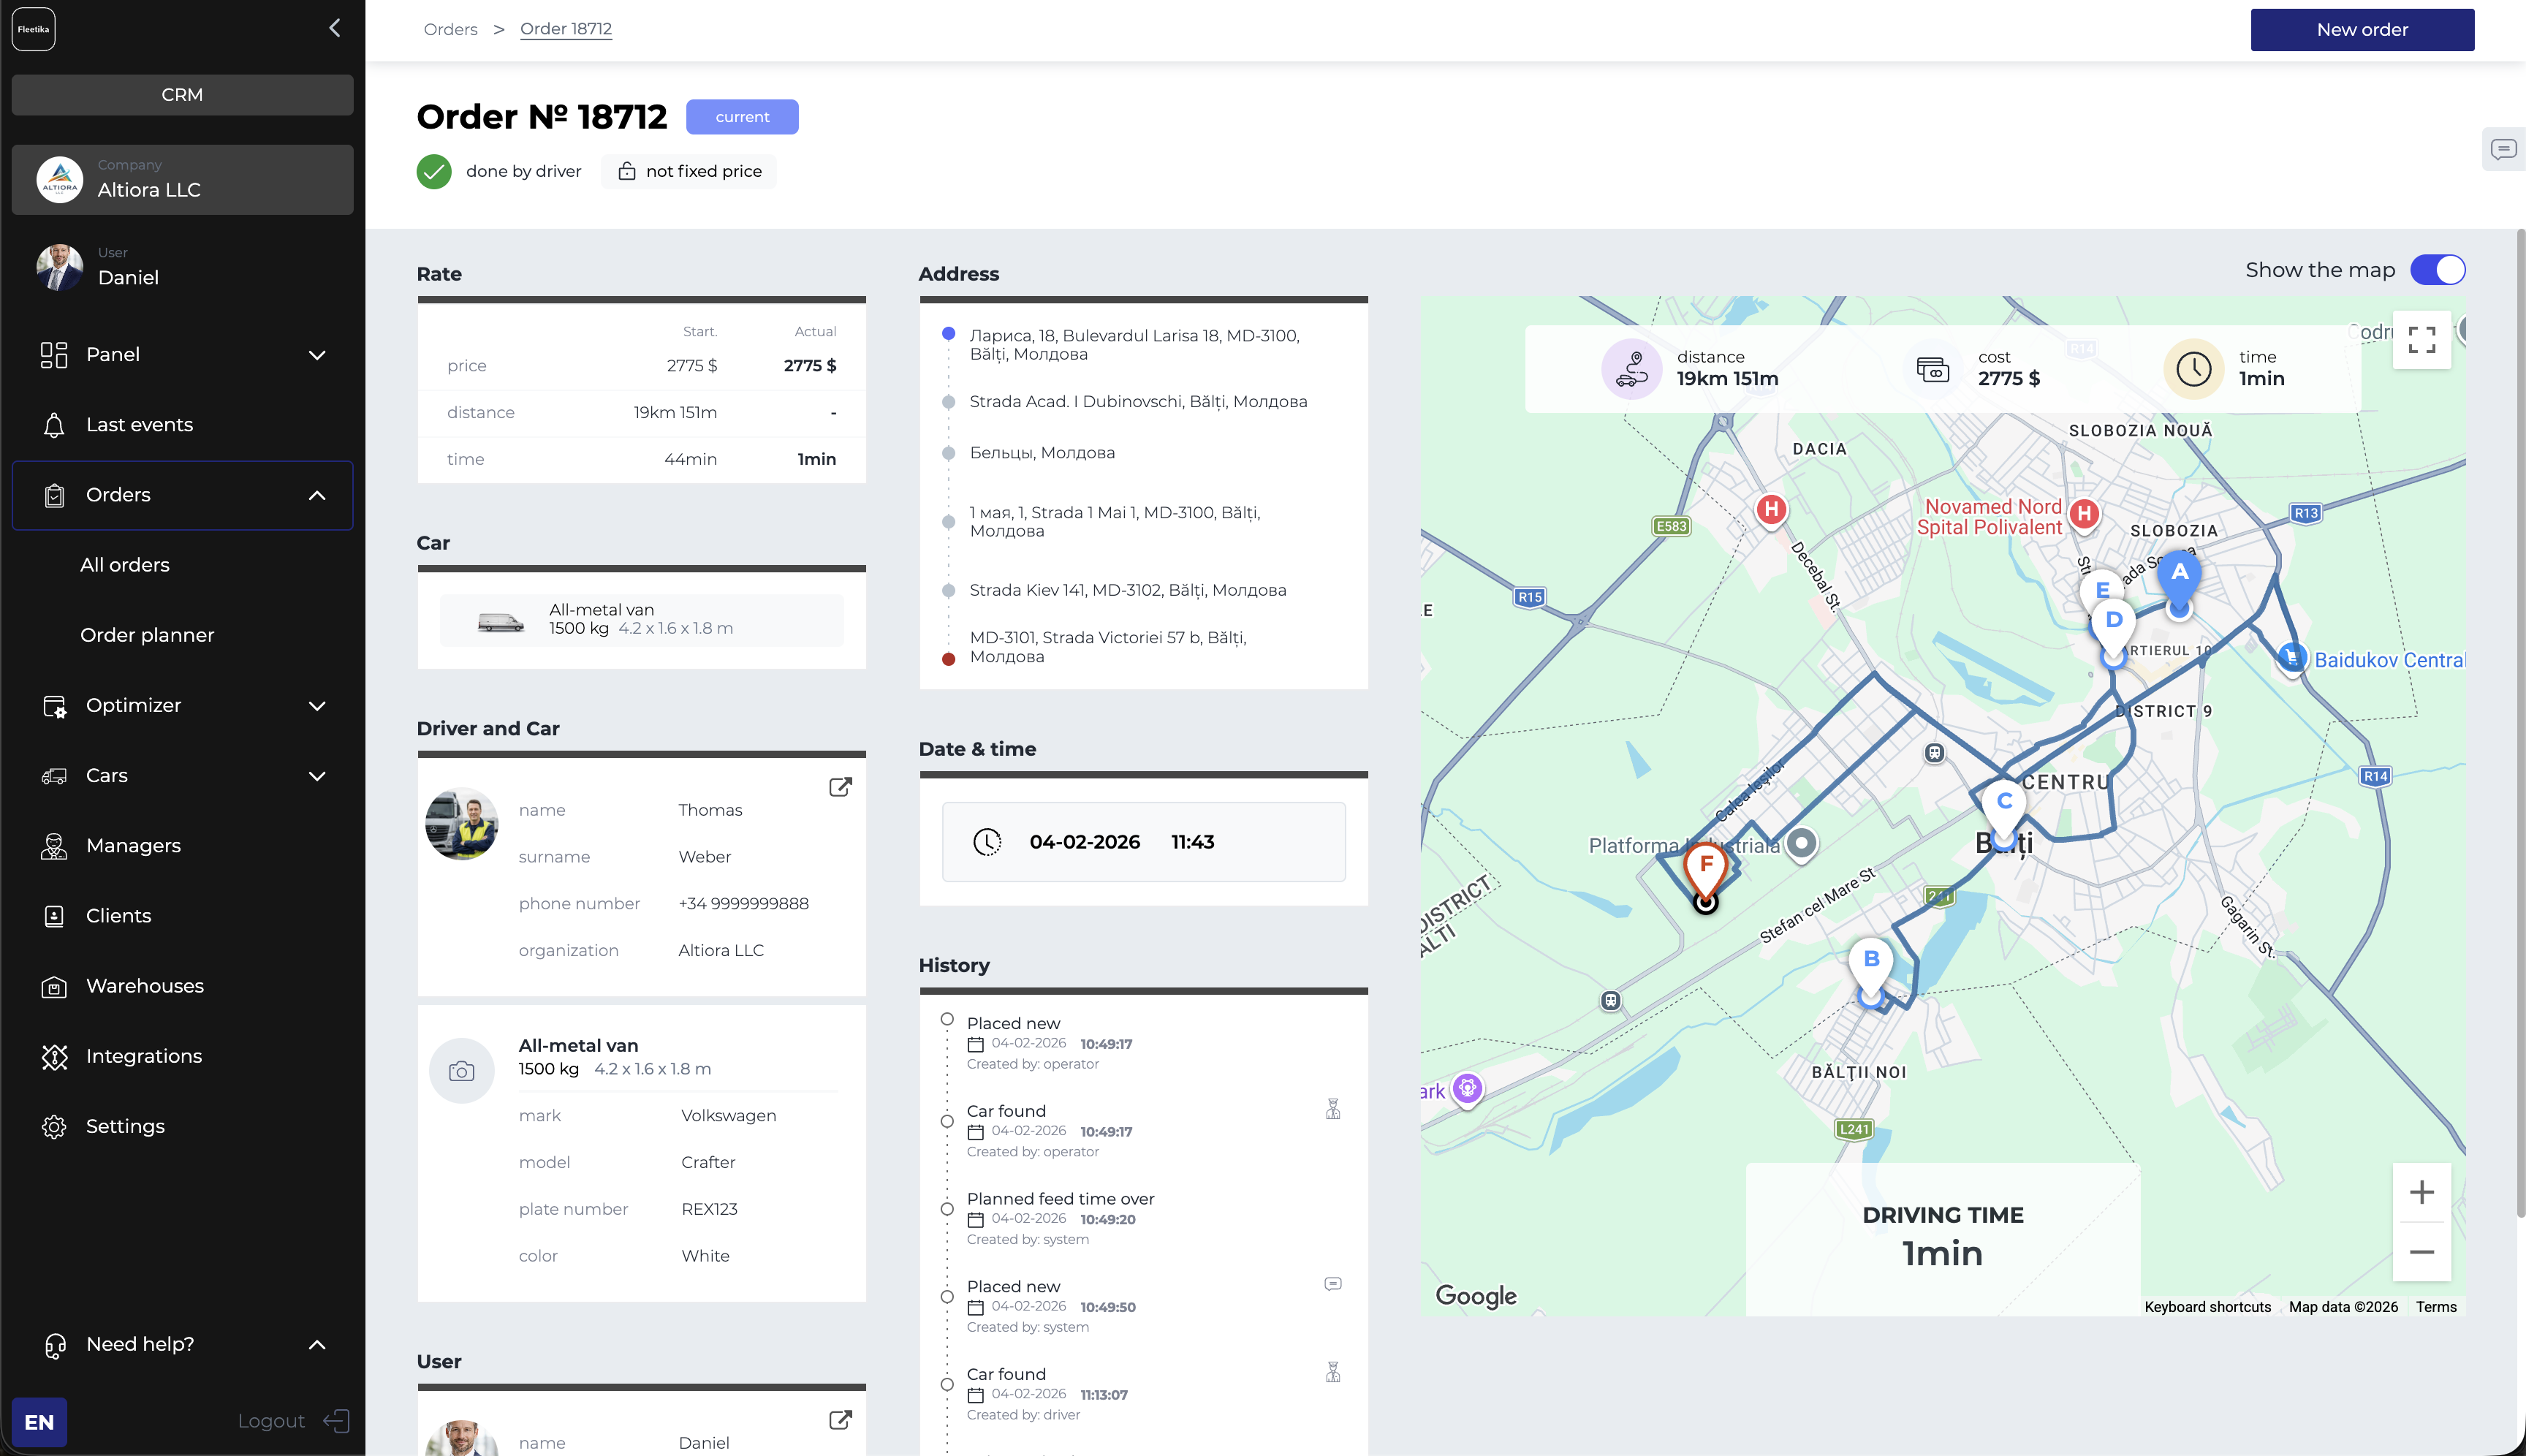Screen dimensions: 2526x1456
Task: Click the CRM button
Action: tap(182, 95)
